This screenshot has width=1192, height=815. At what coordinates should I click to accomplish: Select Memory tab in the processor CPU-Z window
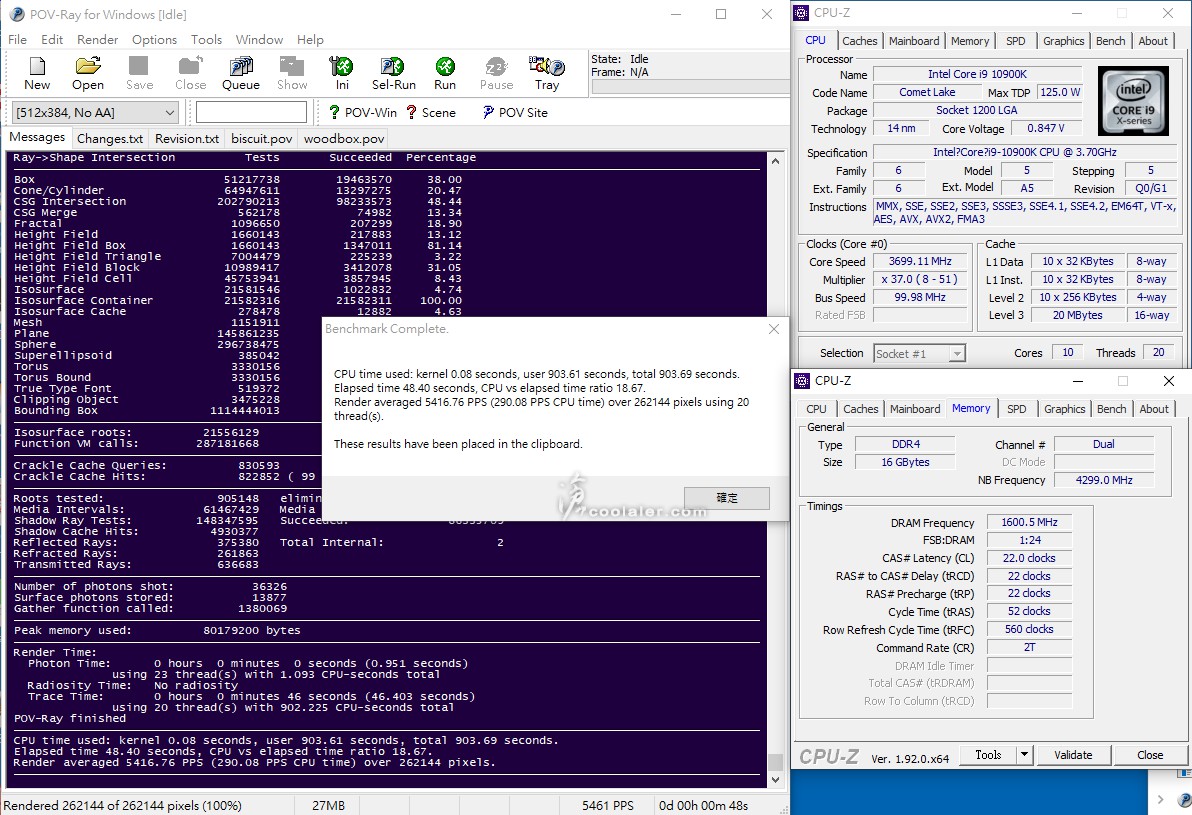click(970, 41)
